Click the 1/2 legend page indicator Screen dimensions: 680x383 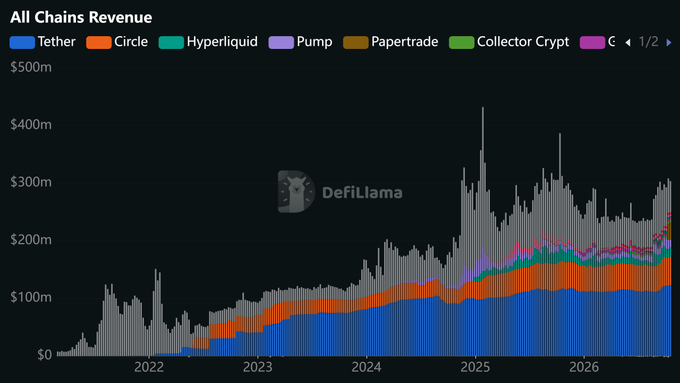648,42
